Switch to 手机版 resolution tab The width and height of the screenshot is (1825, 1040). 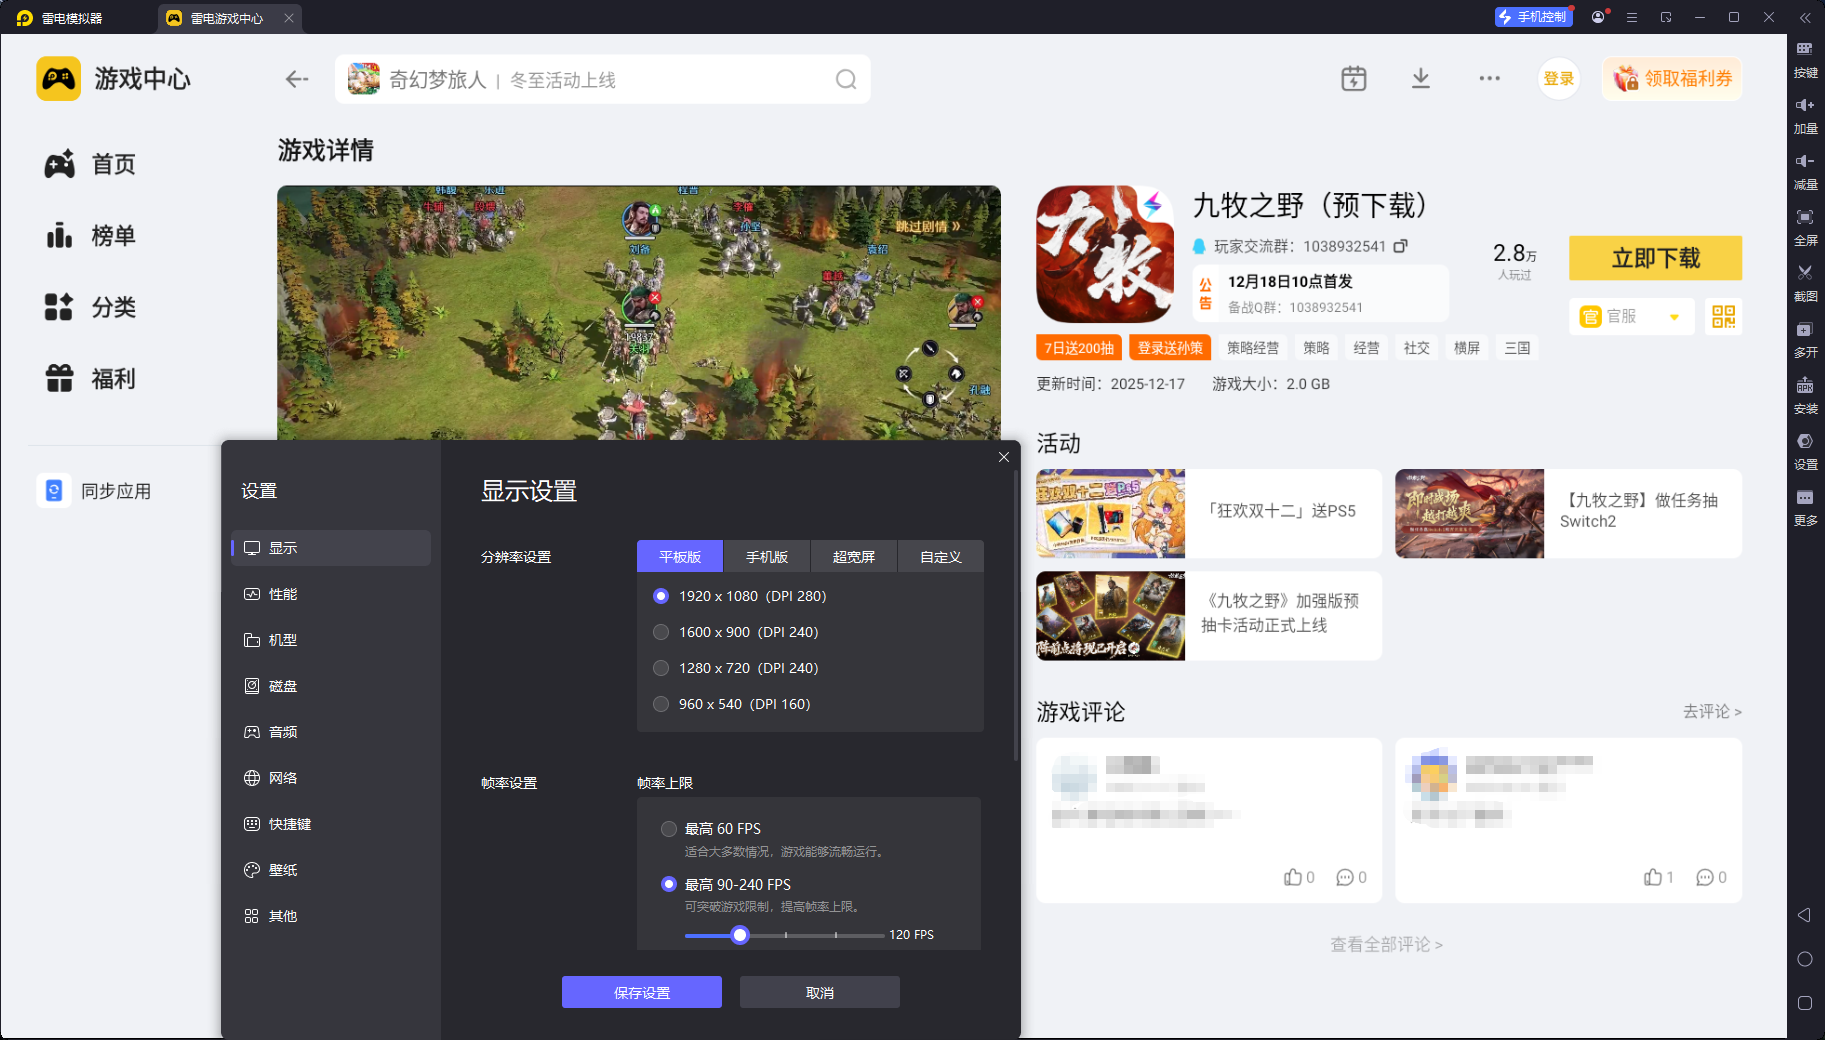(767, 557)
